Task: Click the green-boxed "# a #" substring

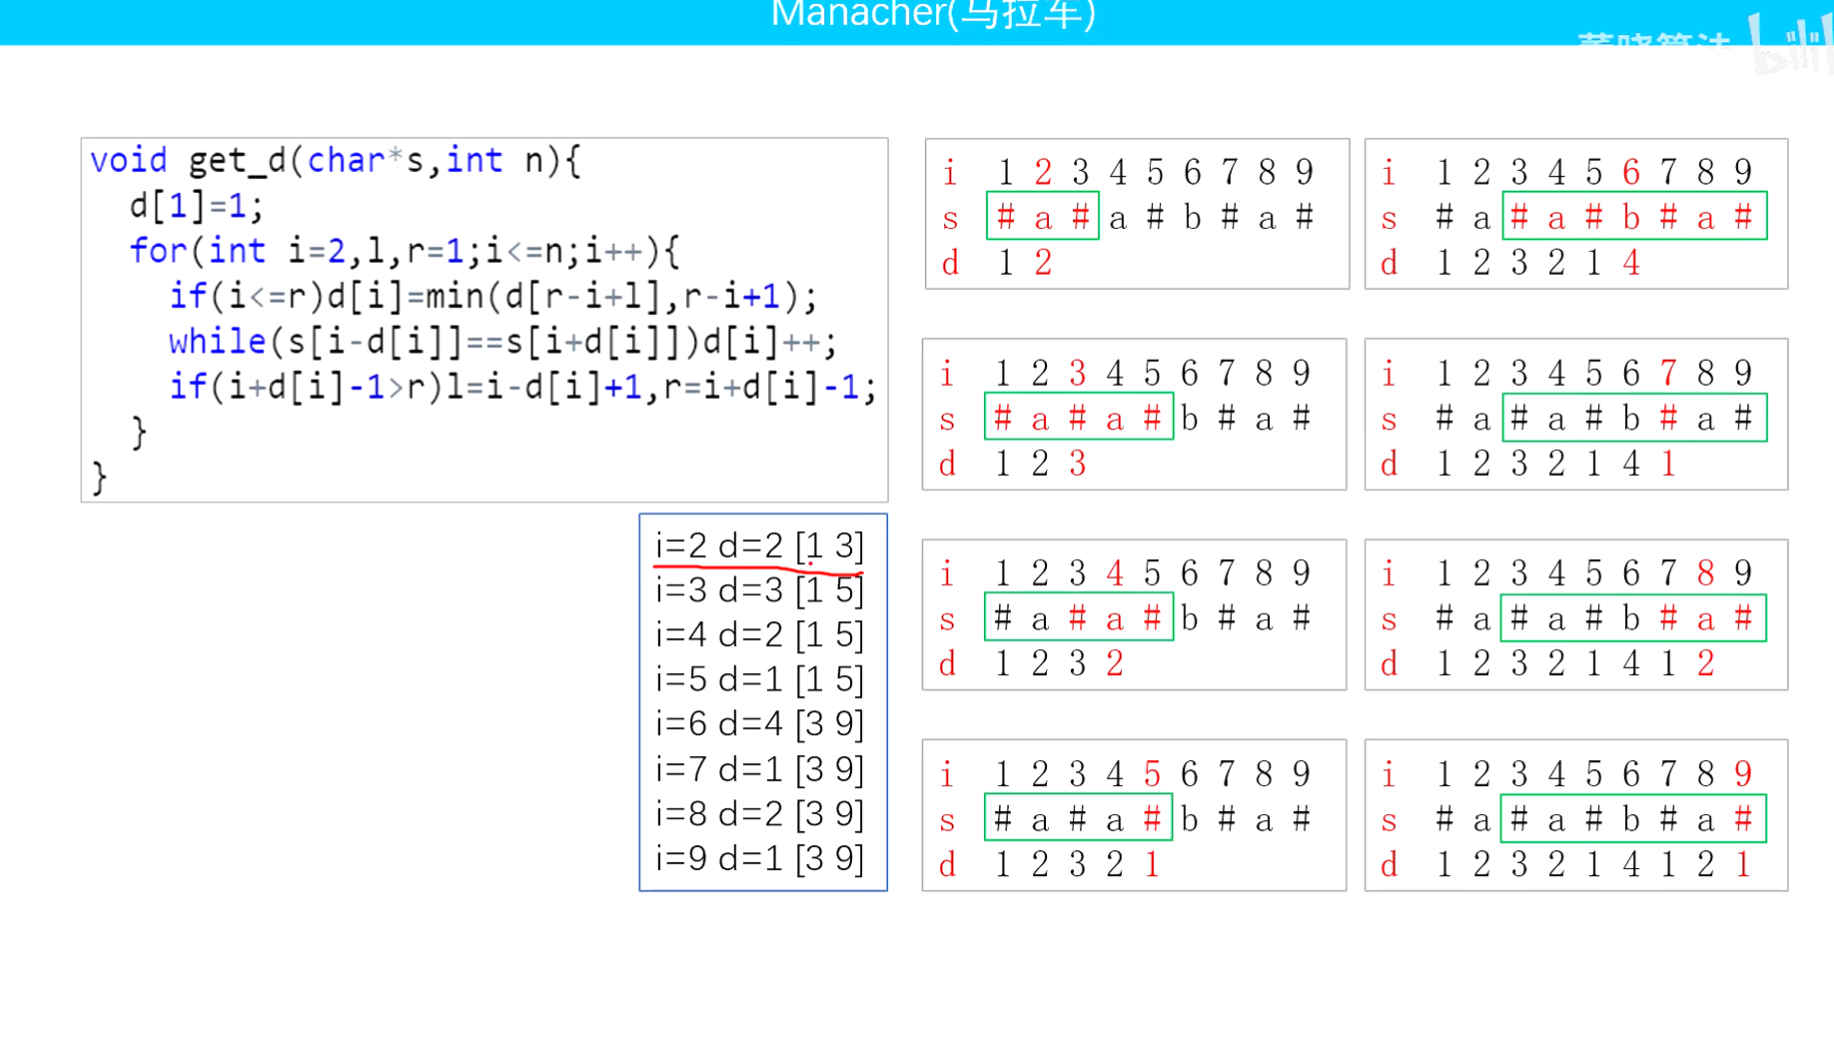Action: pos(1043,216)
